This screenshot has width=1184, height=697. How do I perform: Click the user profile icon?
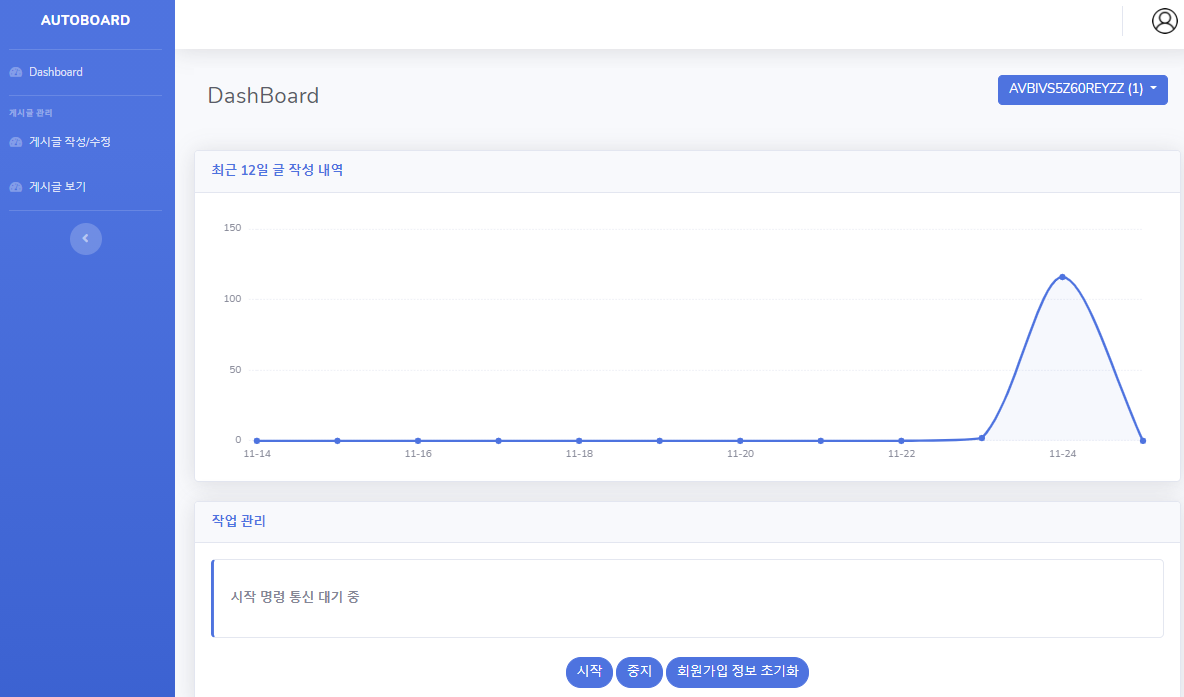coord(1164,21)
